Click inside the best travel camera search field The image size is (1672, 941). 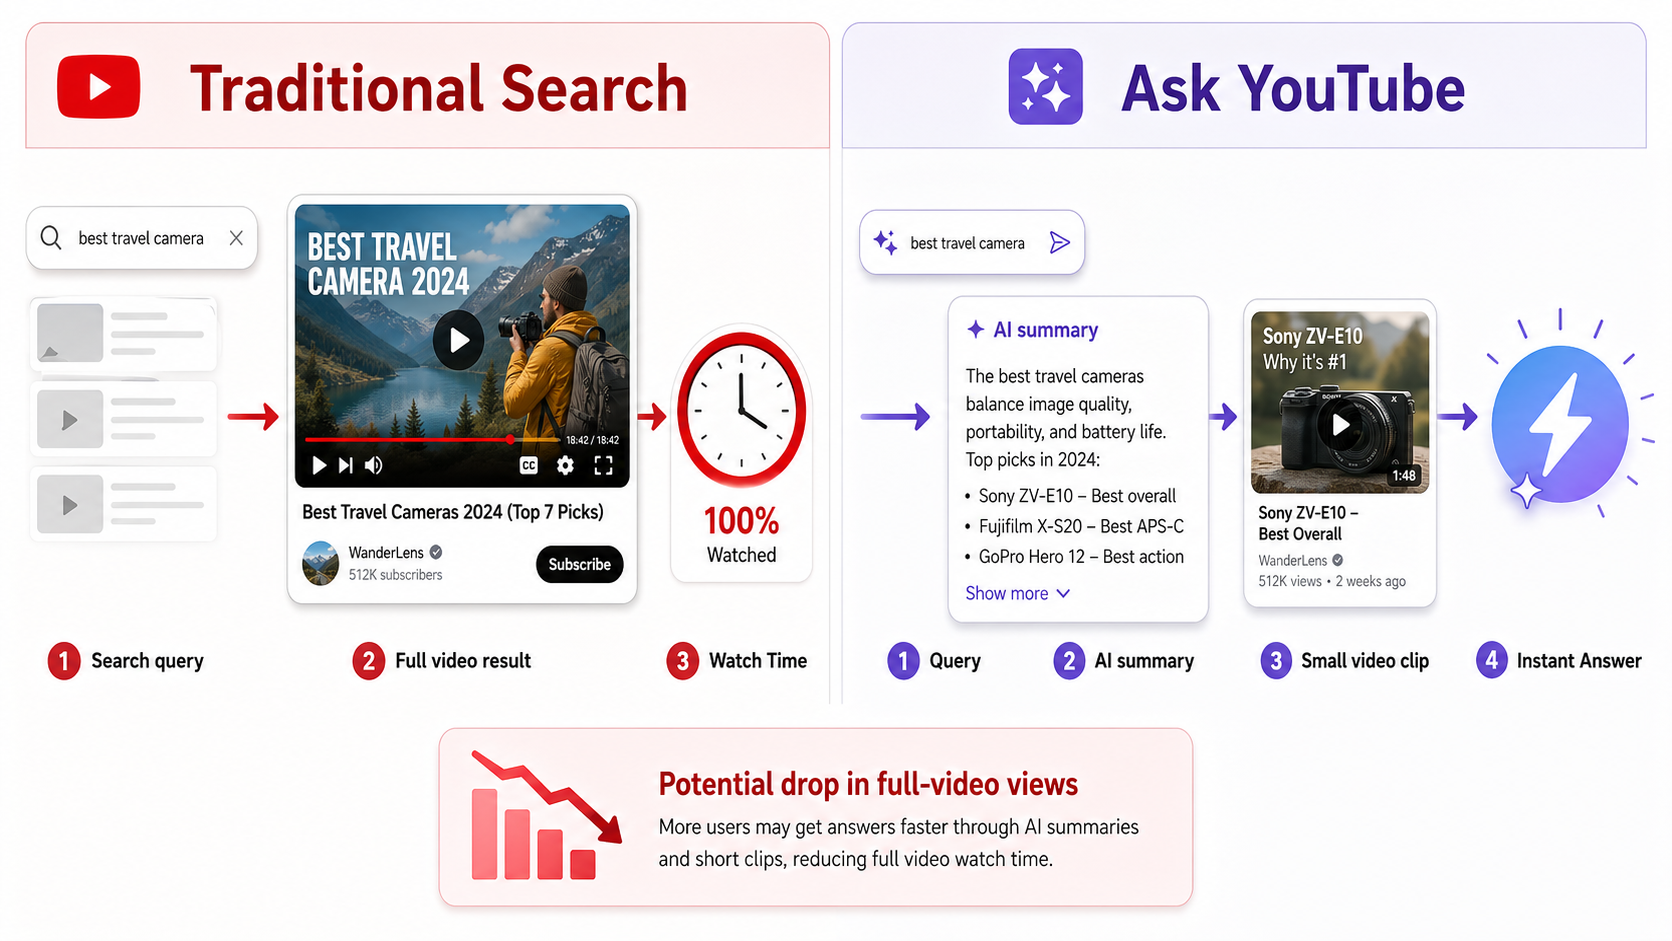(x=140, y=238)
